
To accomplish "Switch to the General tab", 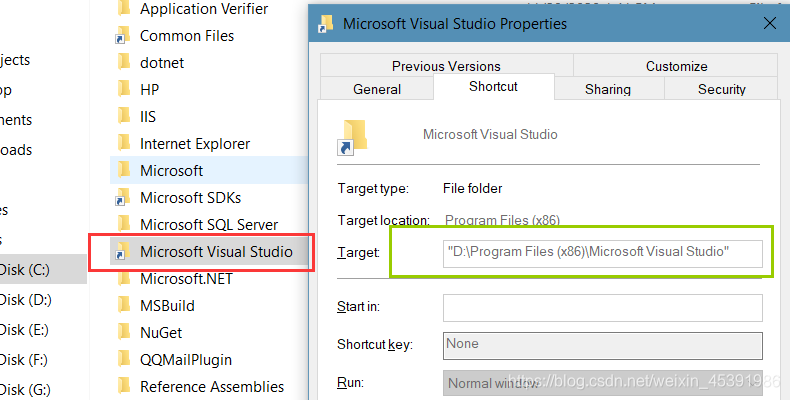I will pyautogui.click(x=377, y=89).
